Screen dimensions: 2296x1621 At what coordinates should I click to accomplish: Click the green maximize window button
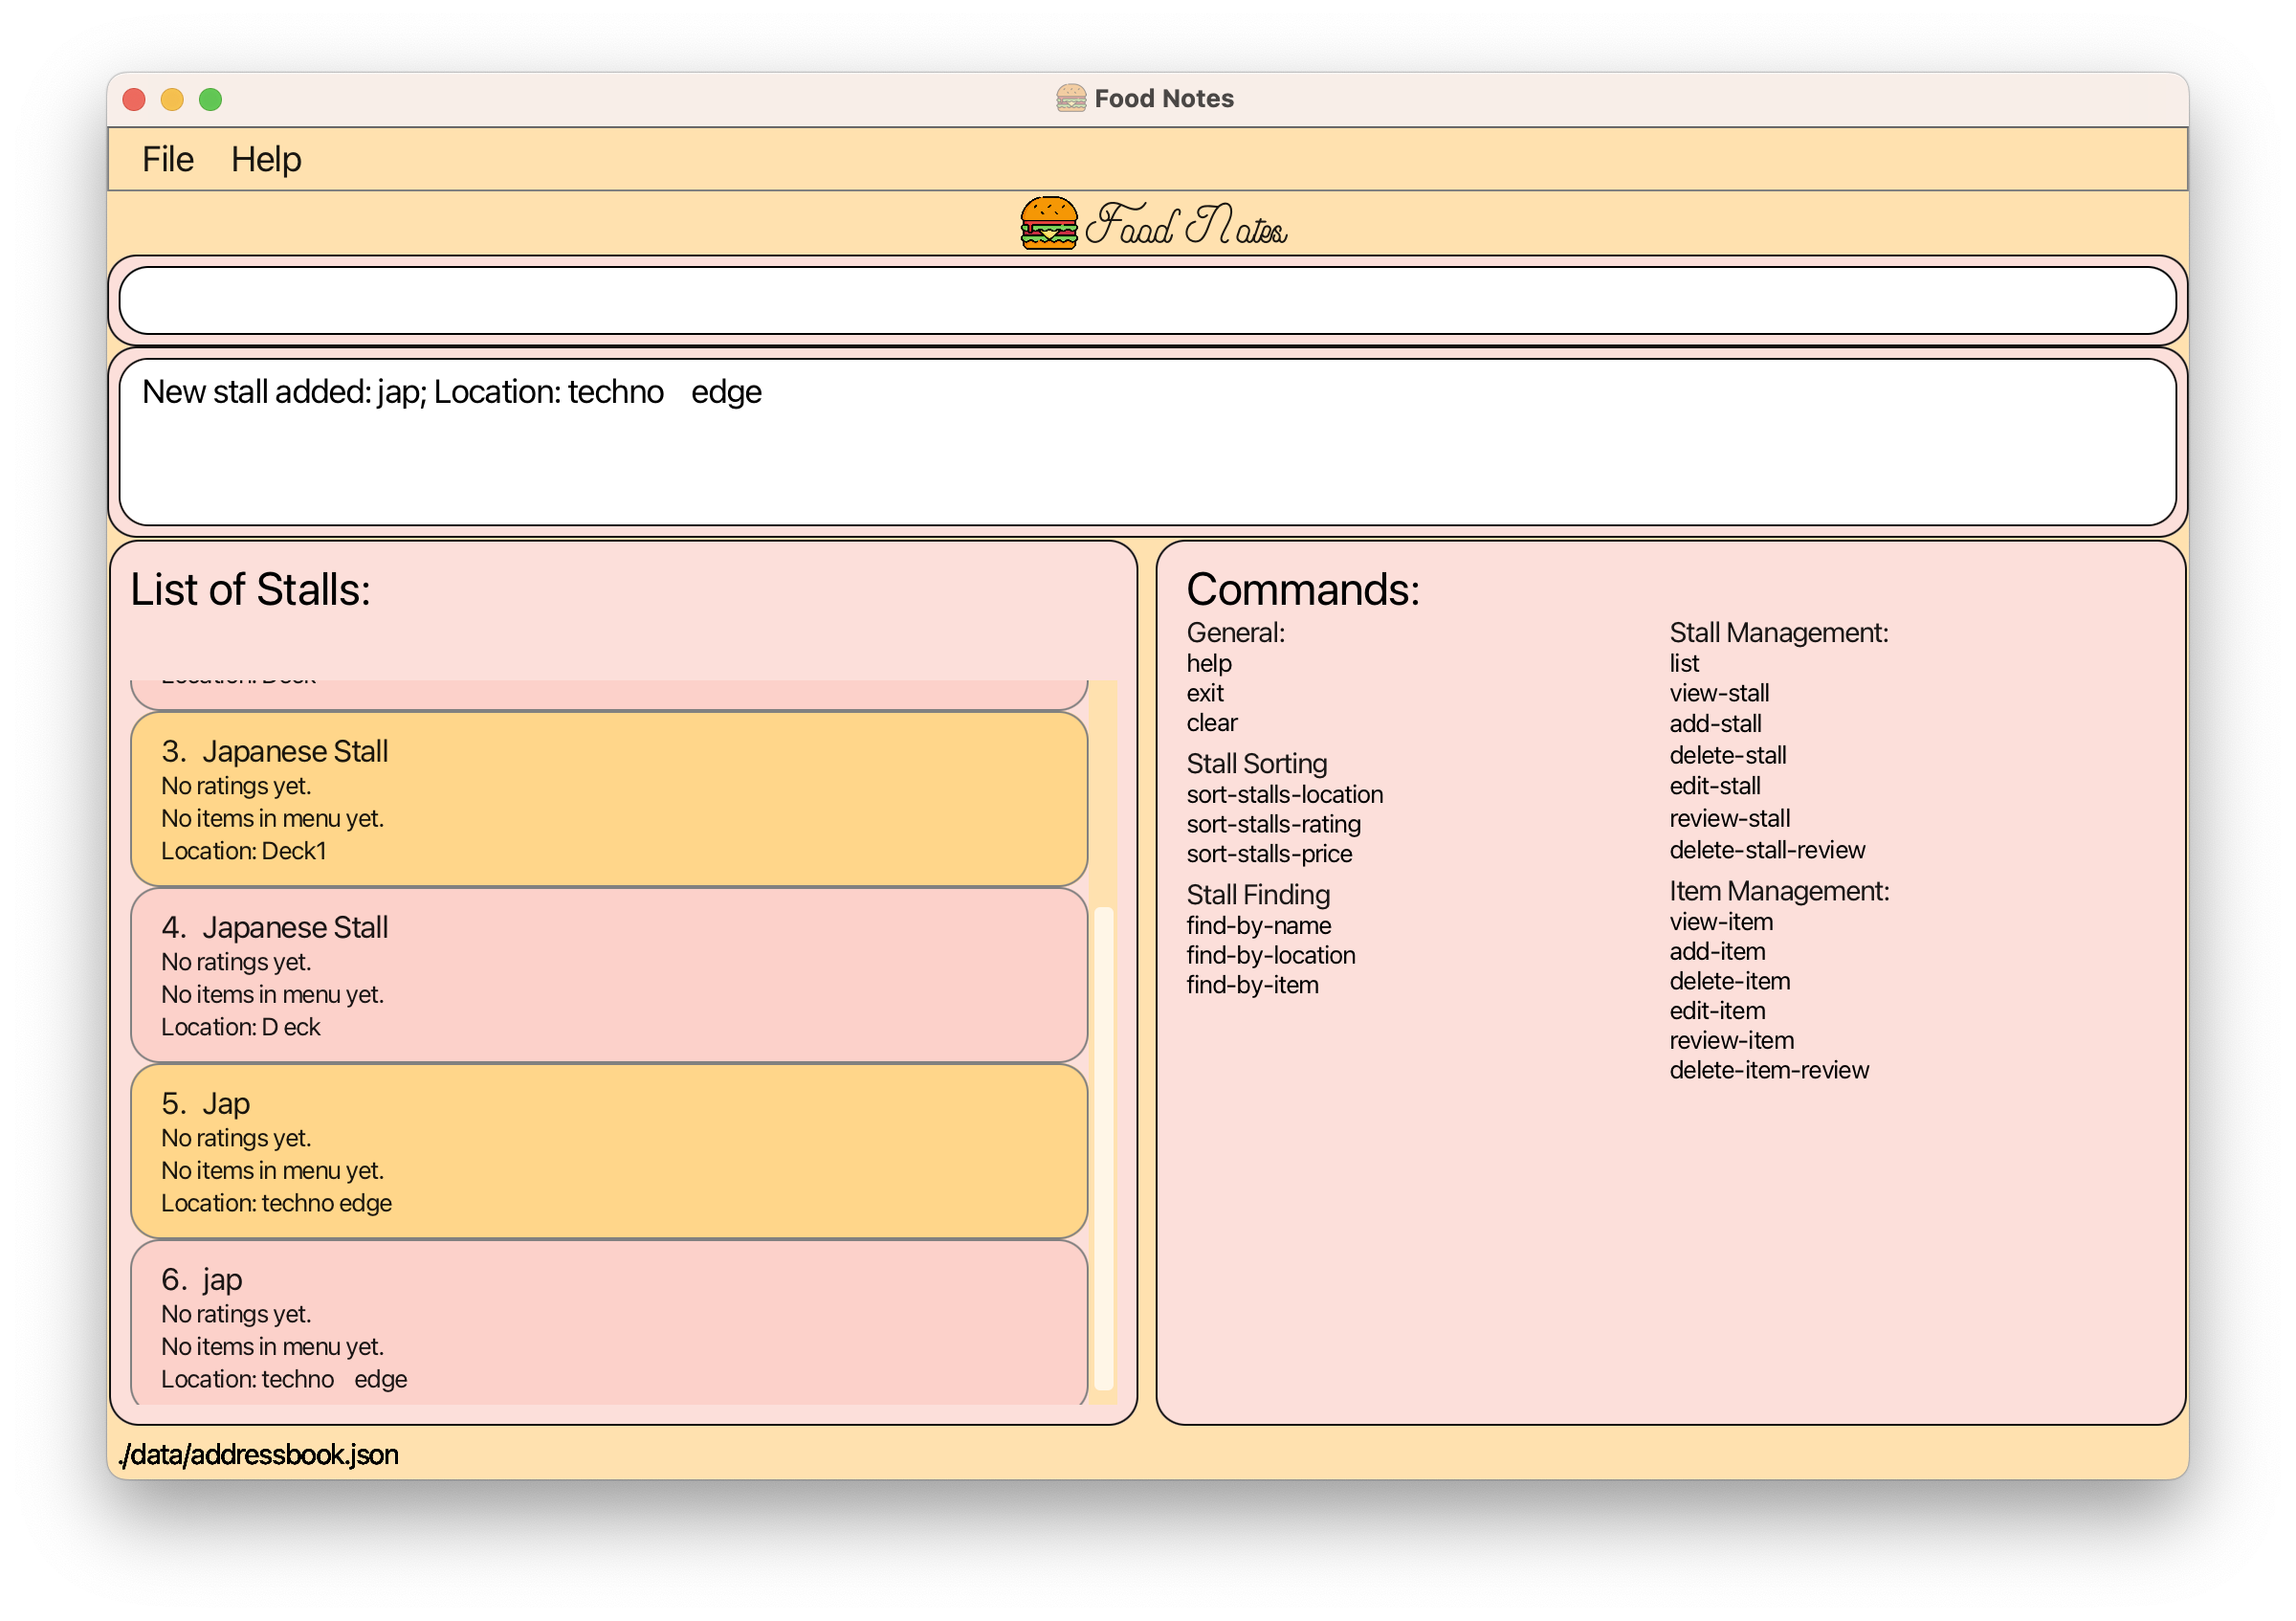(210, 99)
